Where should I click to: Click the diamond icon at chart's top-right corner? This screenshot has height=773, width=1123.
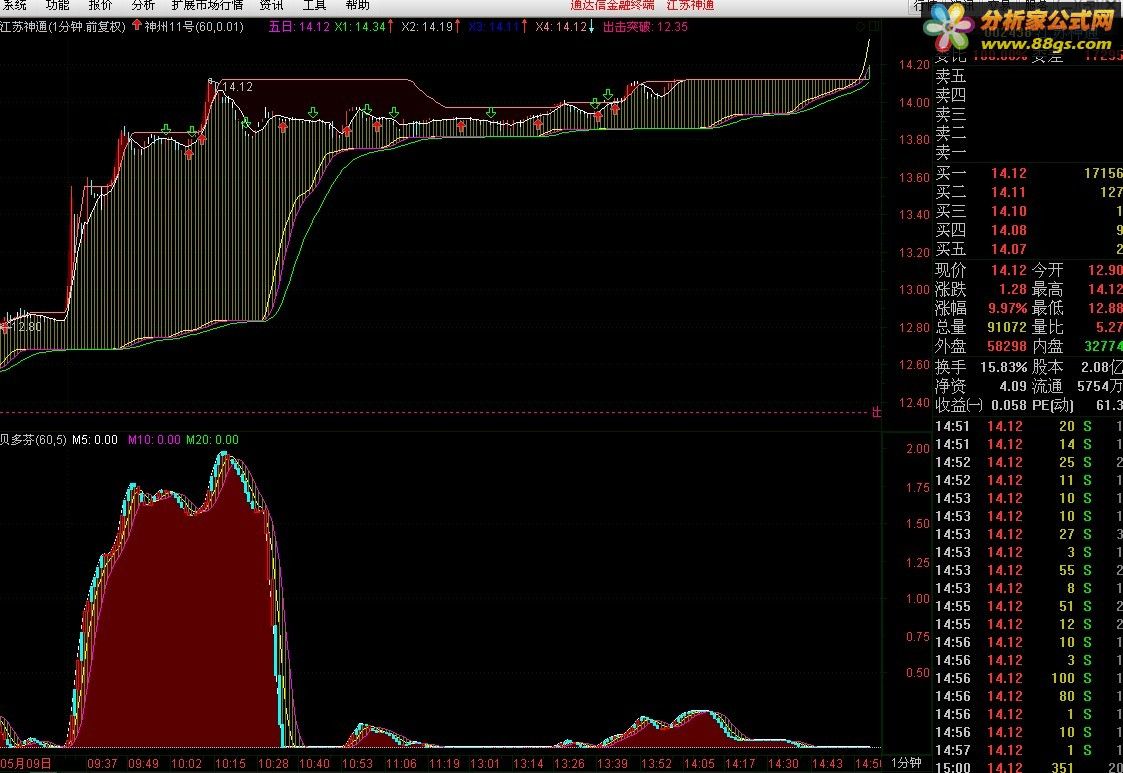coord(860,27)
